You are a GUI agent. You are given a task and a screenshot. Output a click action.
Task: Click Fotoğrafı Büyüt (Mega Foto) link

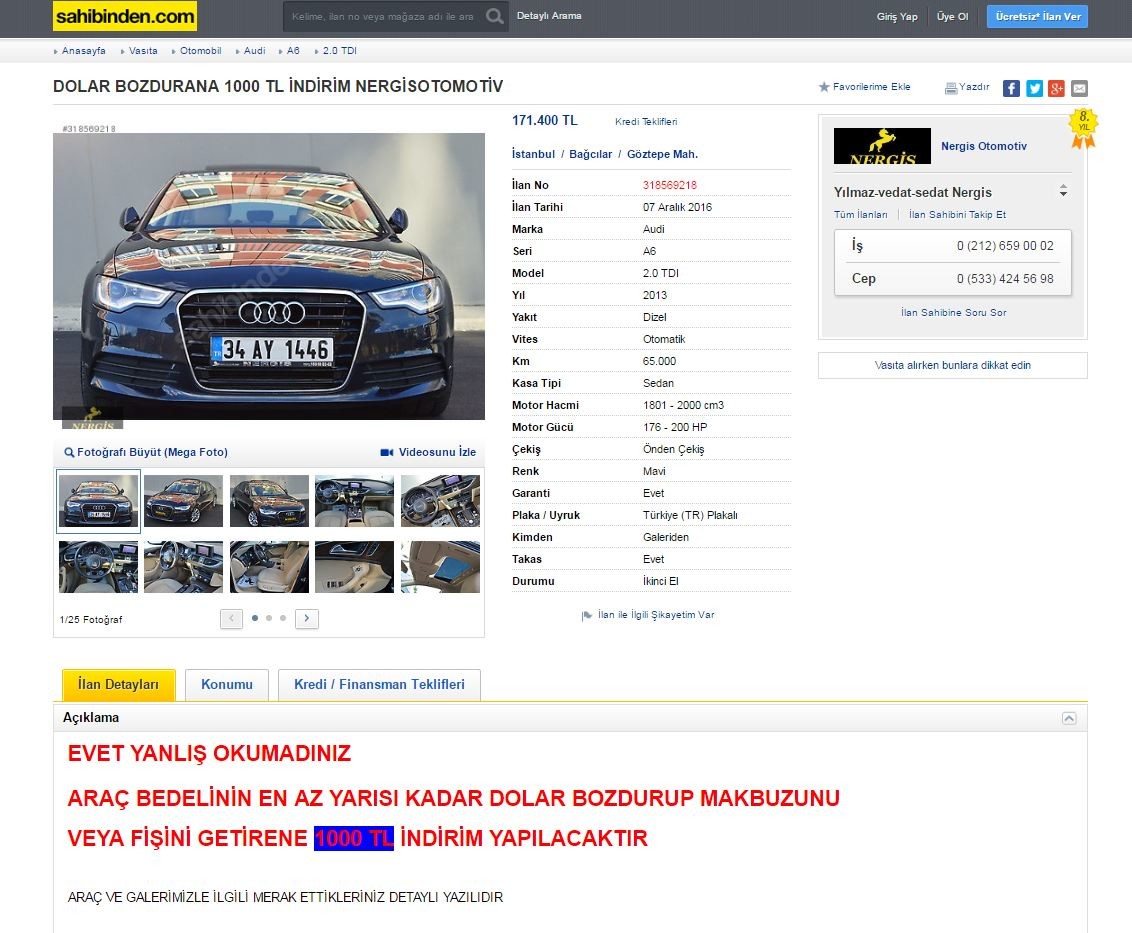[x=152, y=452]
